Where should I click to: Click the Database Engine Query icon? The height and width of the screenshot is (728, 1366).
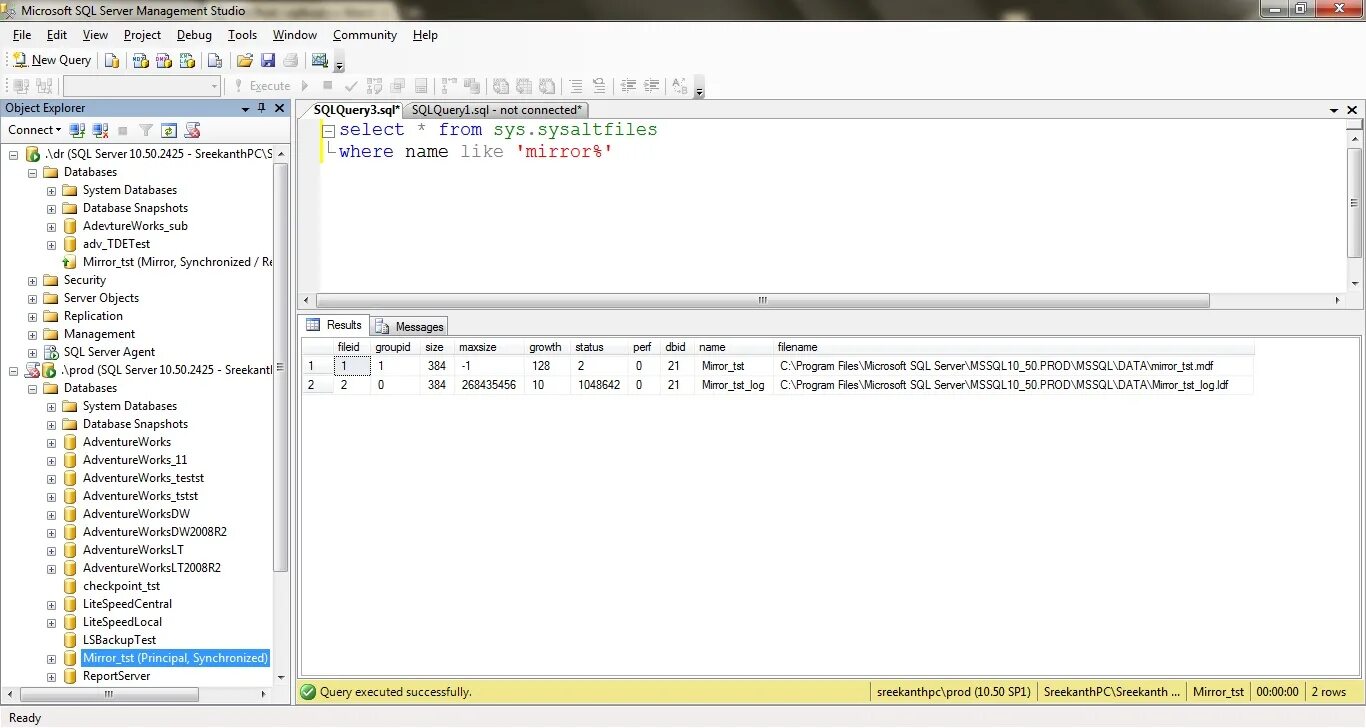coord(112,60)
